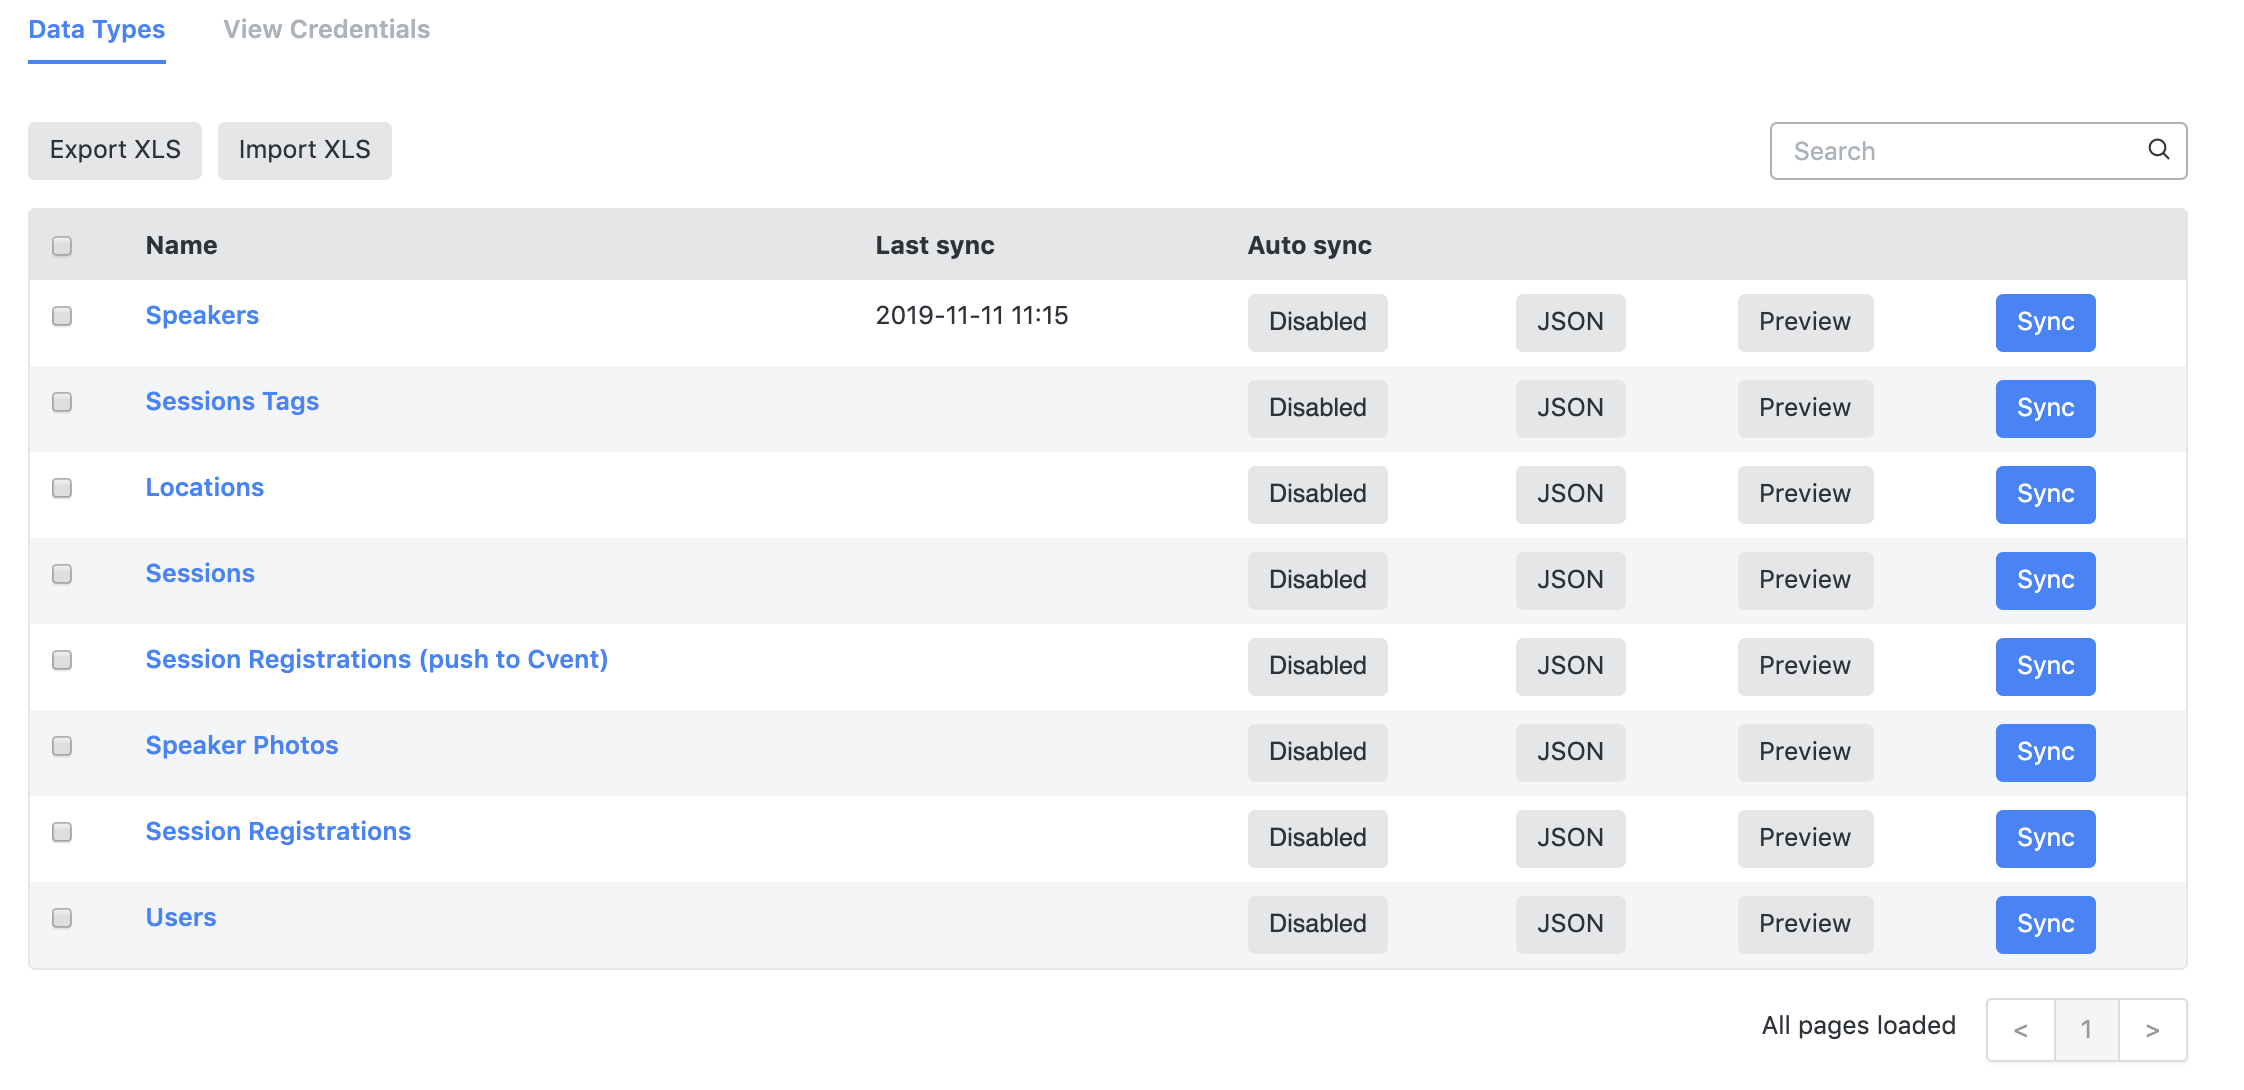
Task: Toggle auto sync Disabled for Sessions
Action: click(1317, 580)
